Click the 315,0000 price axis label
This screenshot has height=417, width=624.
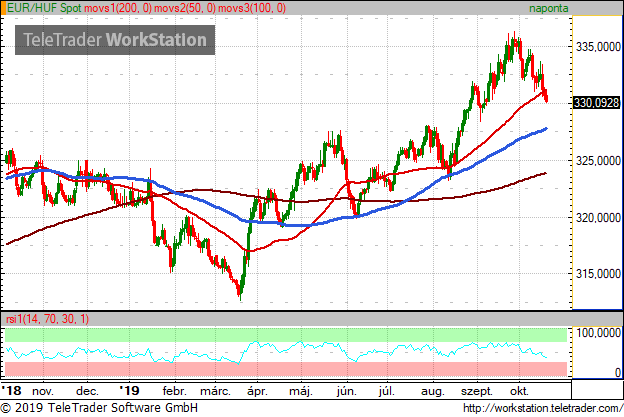[x=598, y=274]
